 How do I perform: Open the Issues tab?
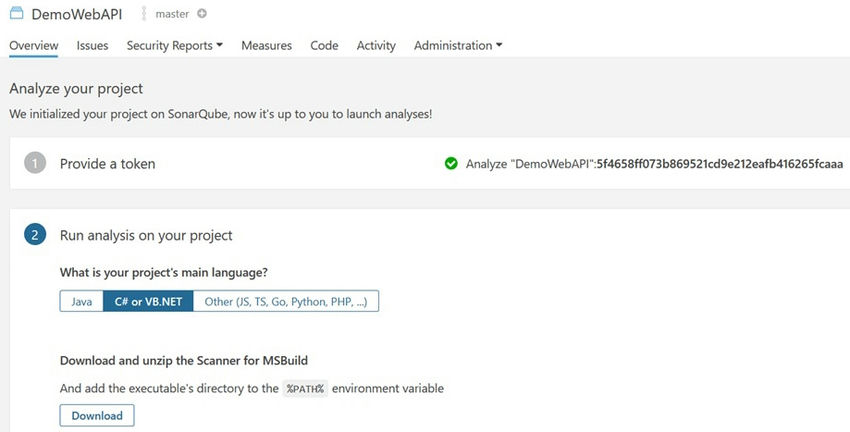click(x=92, y=46)
